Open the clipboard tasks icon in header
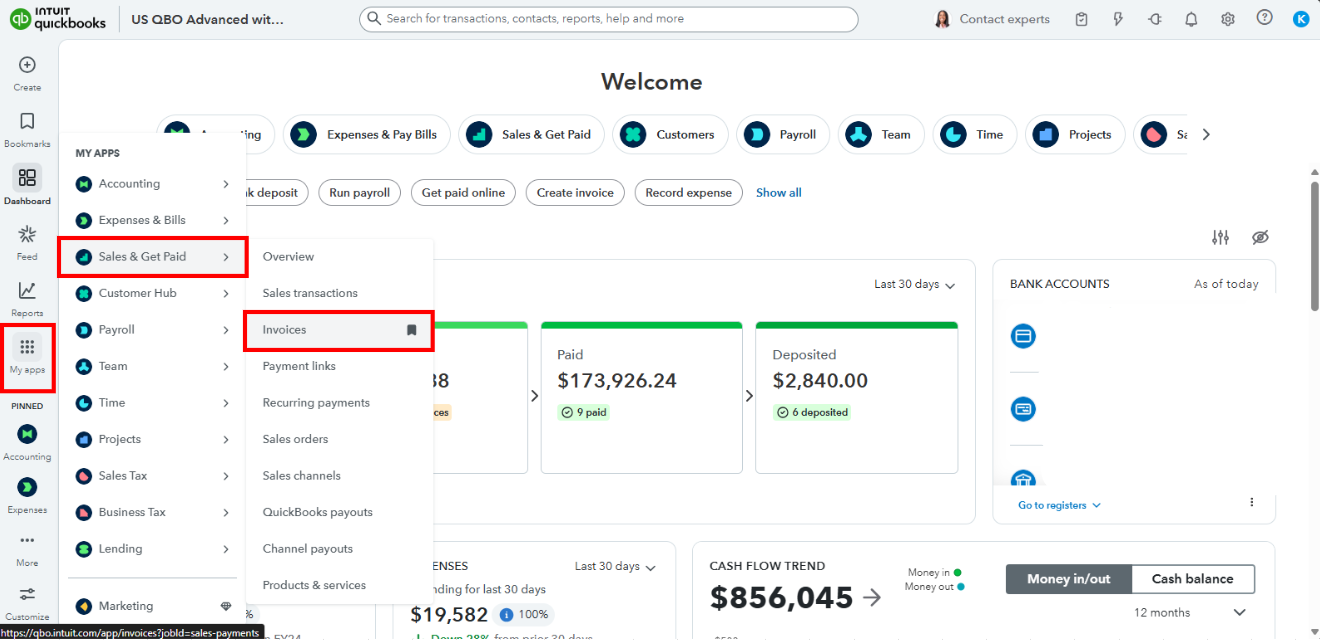1320x640 pixels. (x=1081, y=19)
